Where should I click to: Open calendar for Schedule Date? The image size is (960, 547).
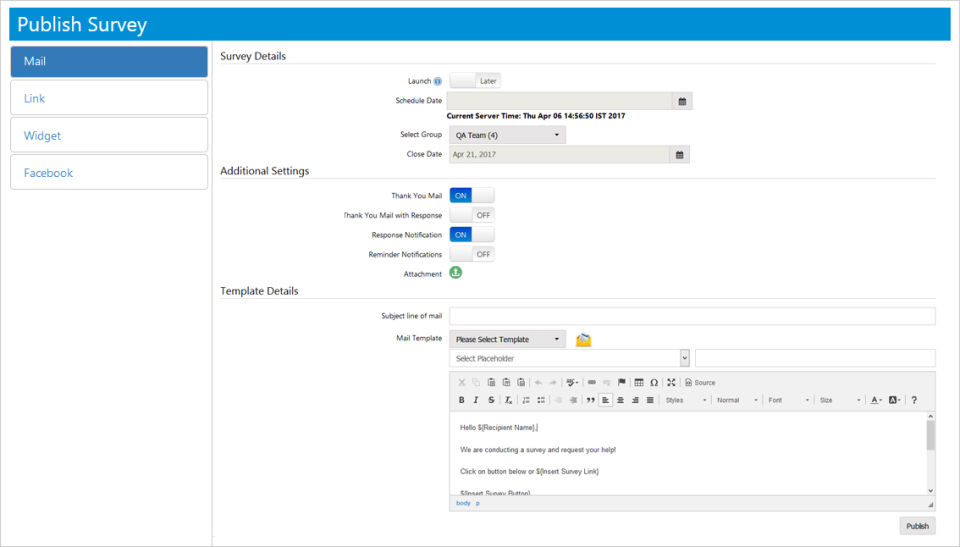click(x=682, y=101)
